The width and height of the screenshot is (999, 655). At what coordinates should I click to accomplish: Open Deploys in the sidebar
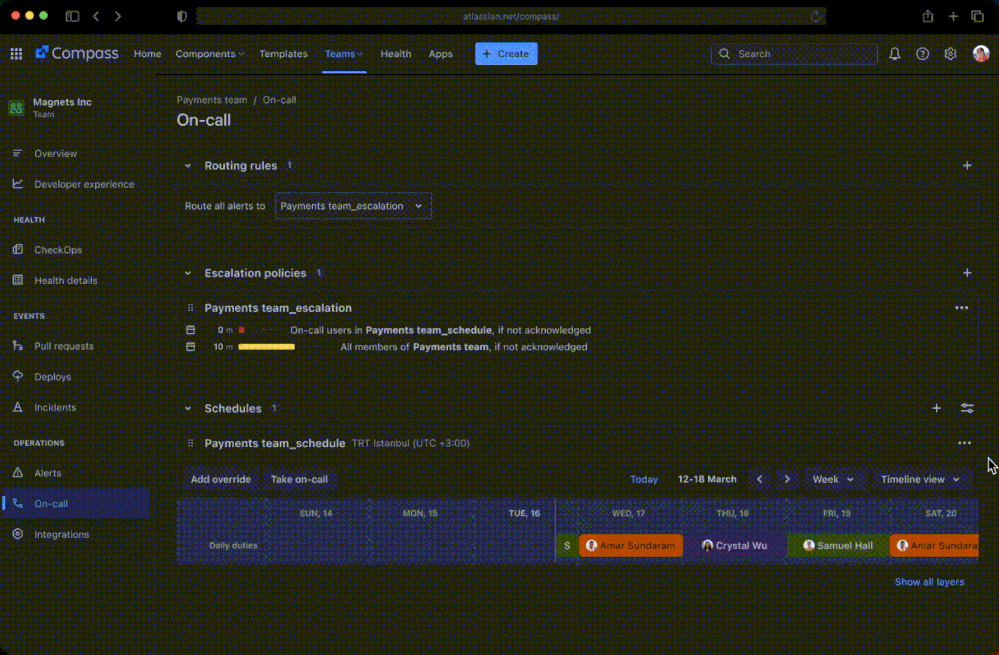pyautogui.click(x=76, y=377)
